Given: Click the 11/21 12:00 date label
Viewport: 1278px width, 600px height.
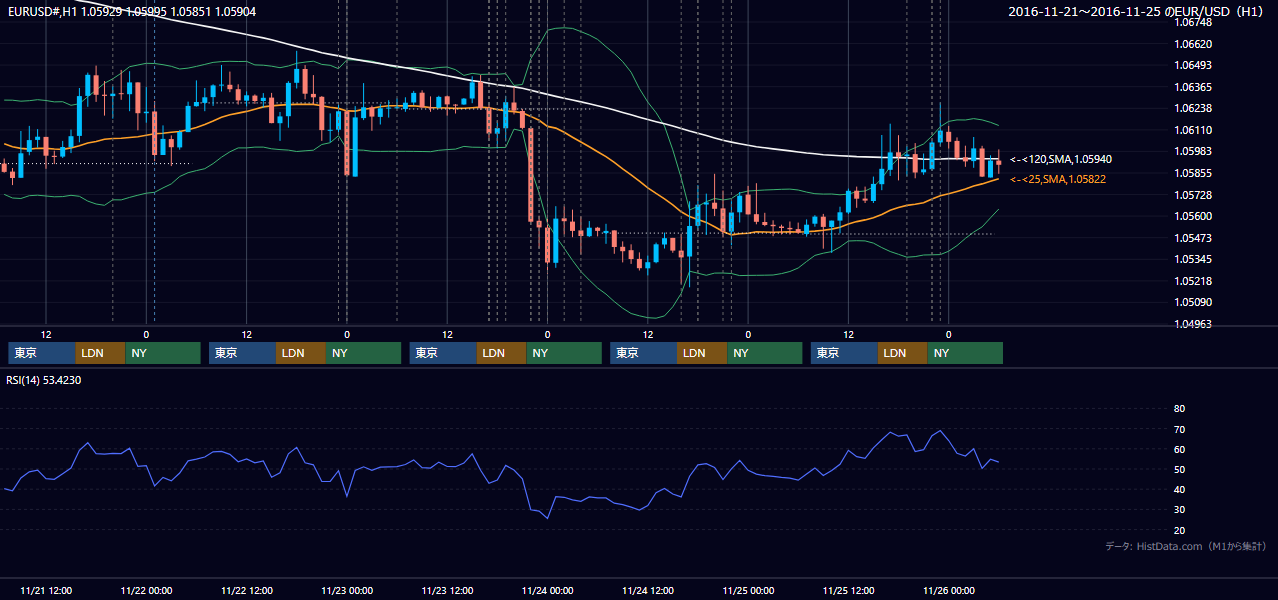Looking at the screenshot, I should coord(46,590).
